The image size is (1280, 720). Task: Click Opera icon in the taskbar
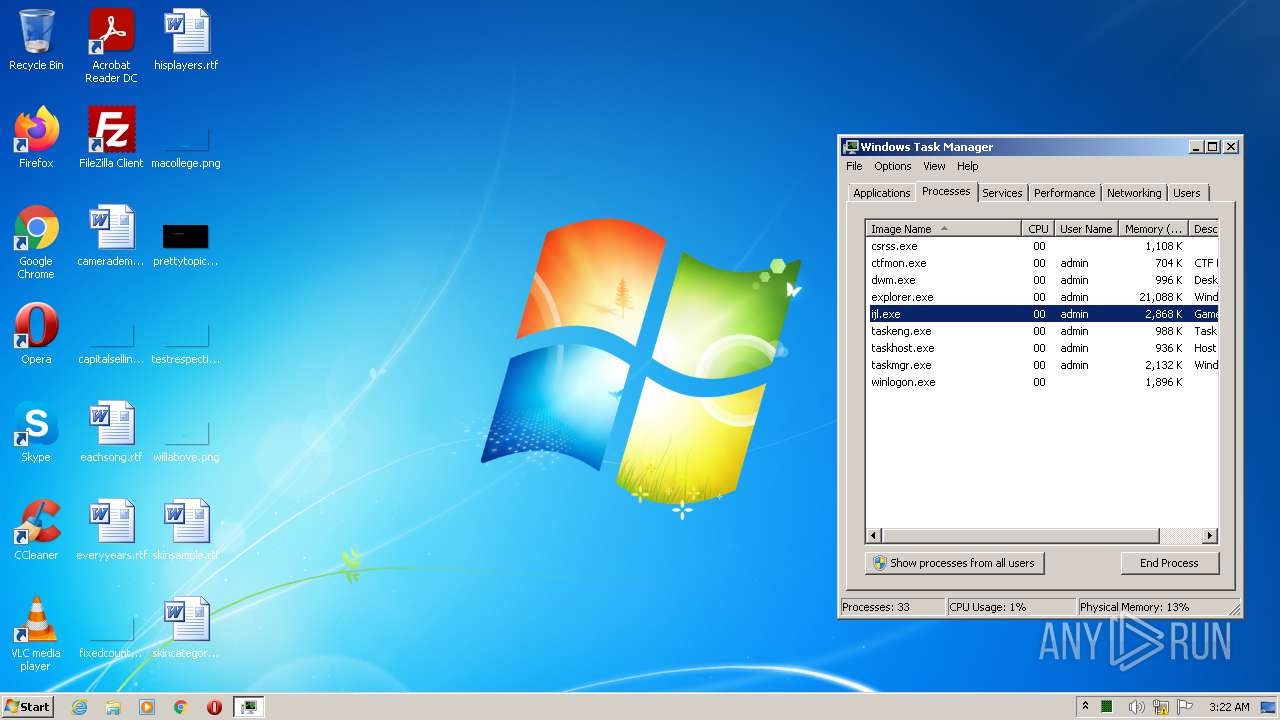click(214, 707)
